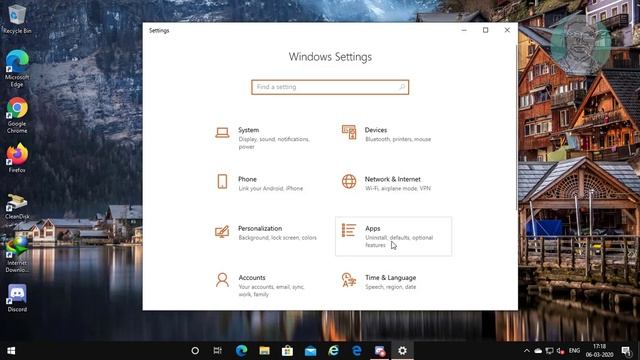This screenshot has width=640, height=360.
Task: Open Mail app from the taskbar
Action: click(x=311, y=351)
